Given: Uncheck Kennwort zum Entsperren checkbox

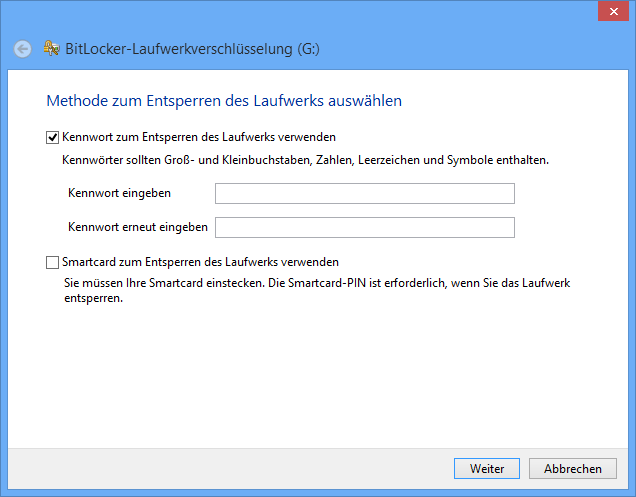Looking at the screenshot, I should coord(52,138).
